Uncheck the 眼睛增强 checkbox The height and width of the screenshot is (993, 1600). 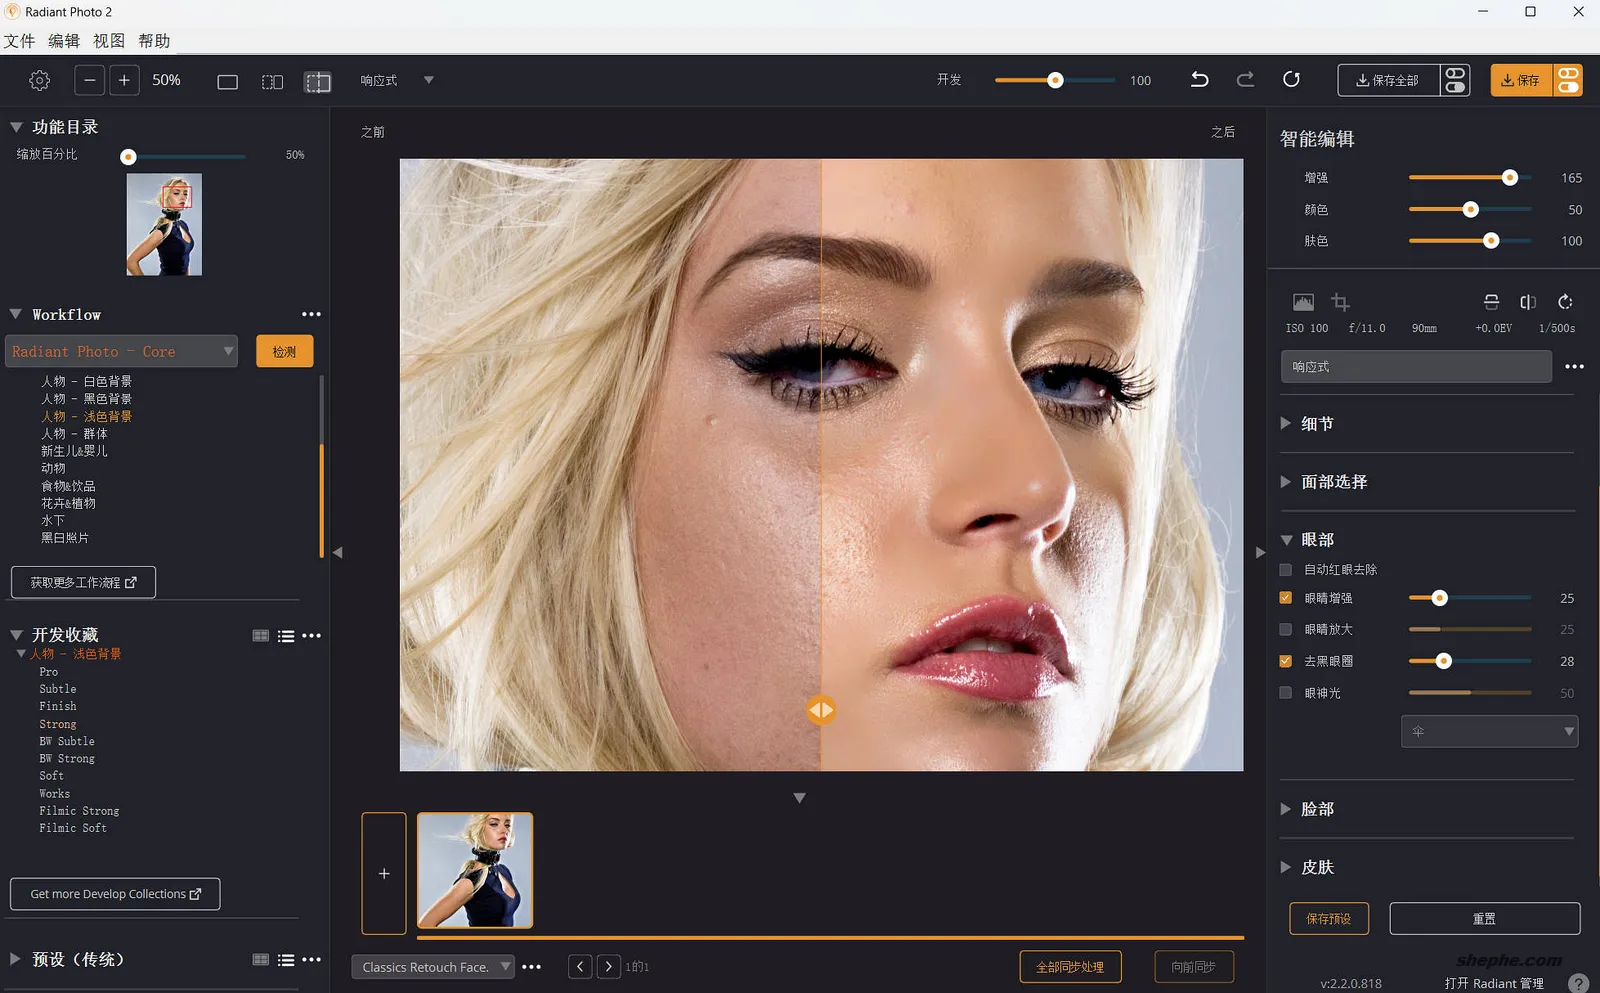(1286, 598)
